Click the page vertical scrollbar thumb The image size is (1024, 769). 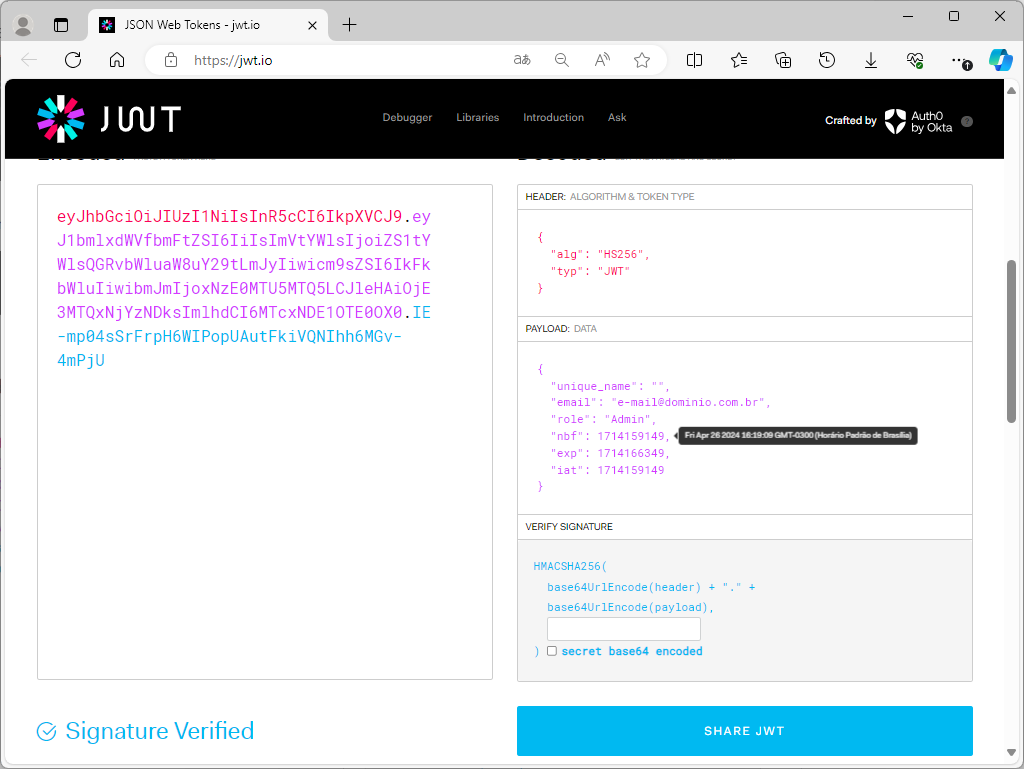[1011, 341]
